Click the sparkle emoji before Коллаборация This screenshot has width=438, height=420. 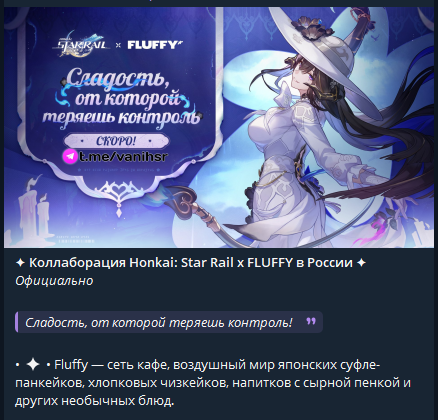20,263
